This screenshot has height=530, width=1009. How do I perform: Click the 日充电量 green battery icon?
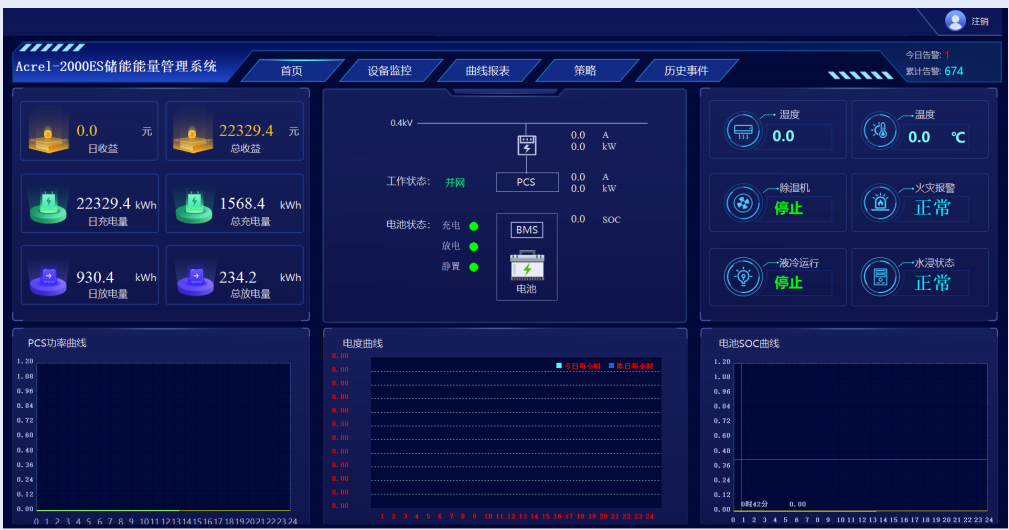[48, 205]
